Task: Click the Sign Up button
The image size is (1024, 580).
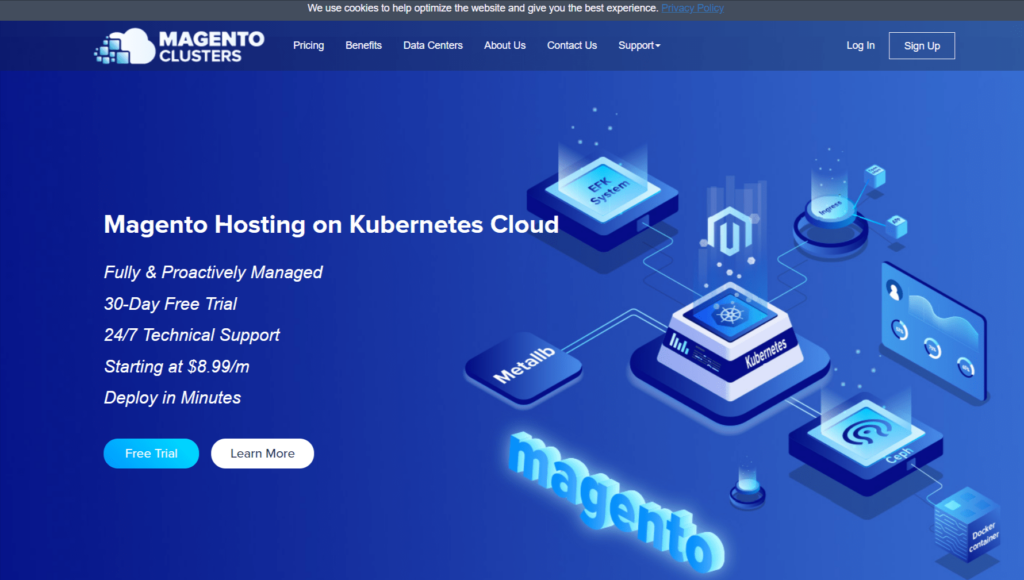Action: coord(921,45)
